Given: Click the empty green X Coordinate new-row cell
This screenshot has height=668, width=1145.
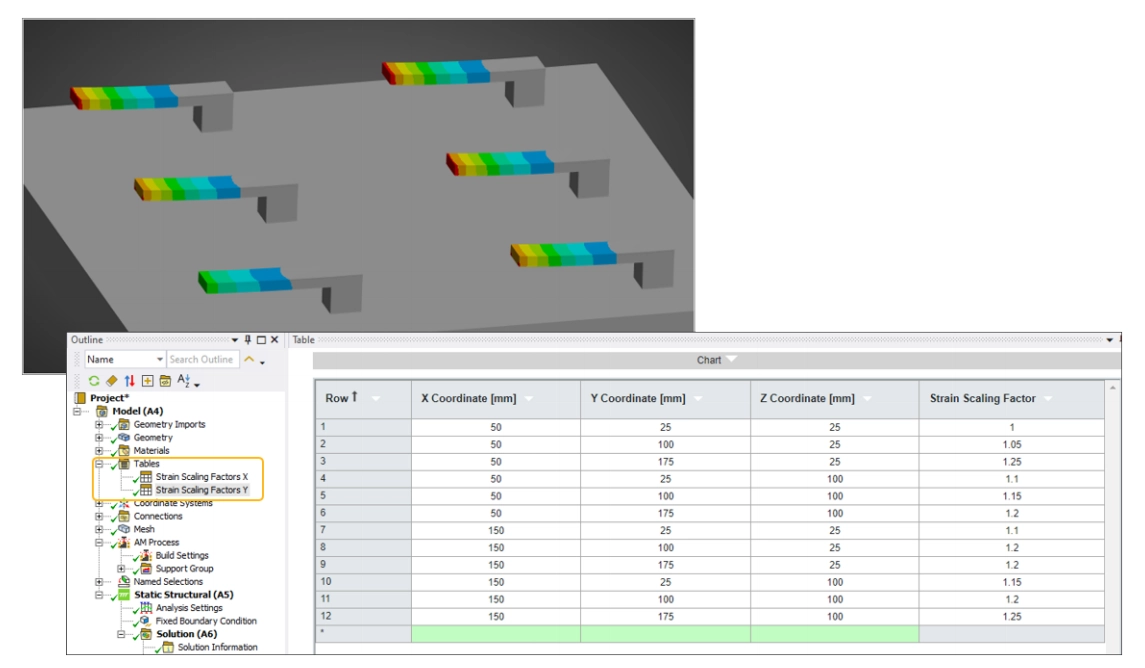Looking at the screenshot, I should point(494,634).
